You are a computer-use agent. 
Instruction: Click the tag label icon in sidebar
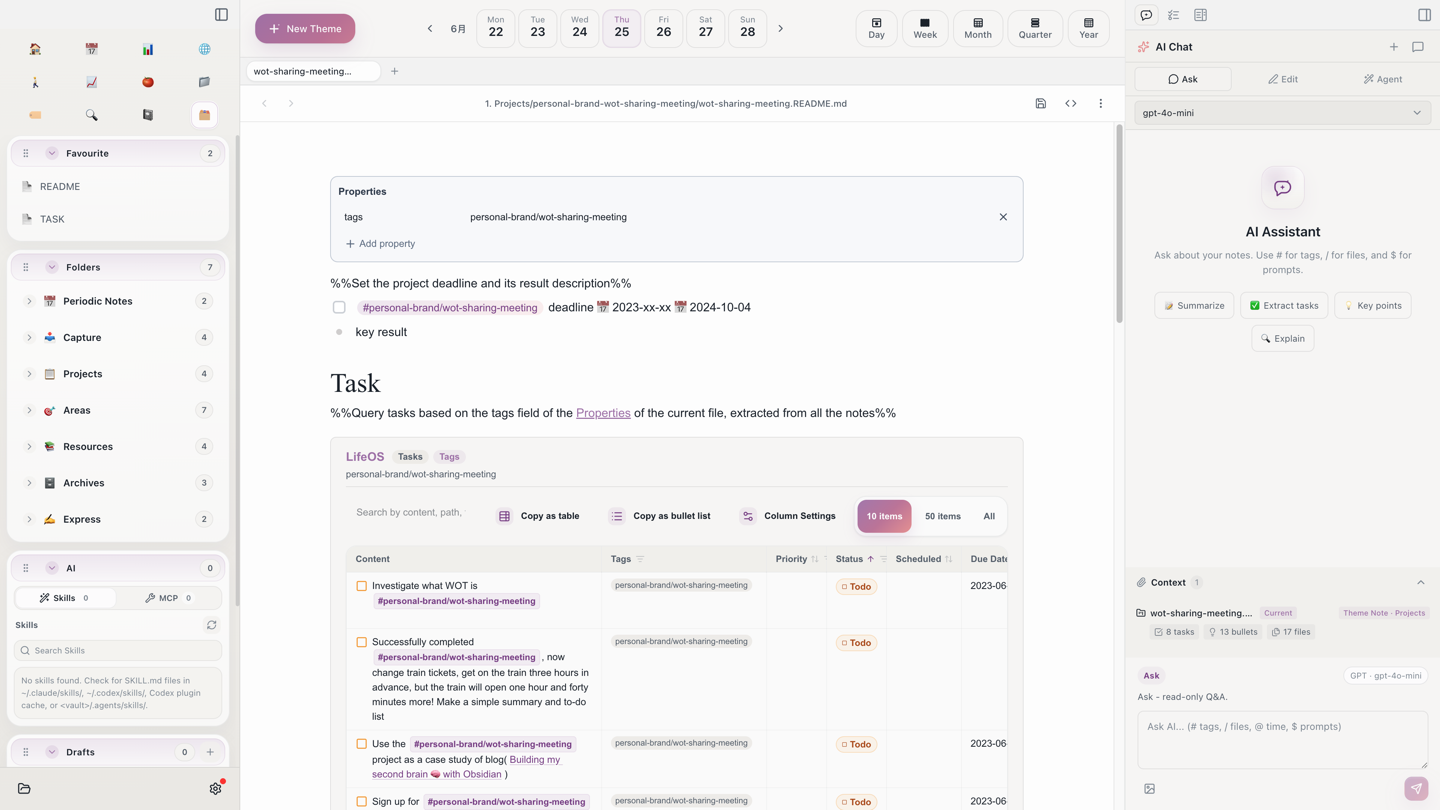click(x=35, y=115)
